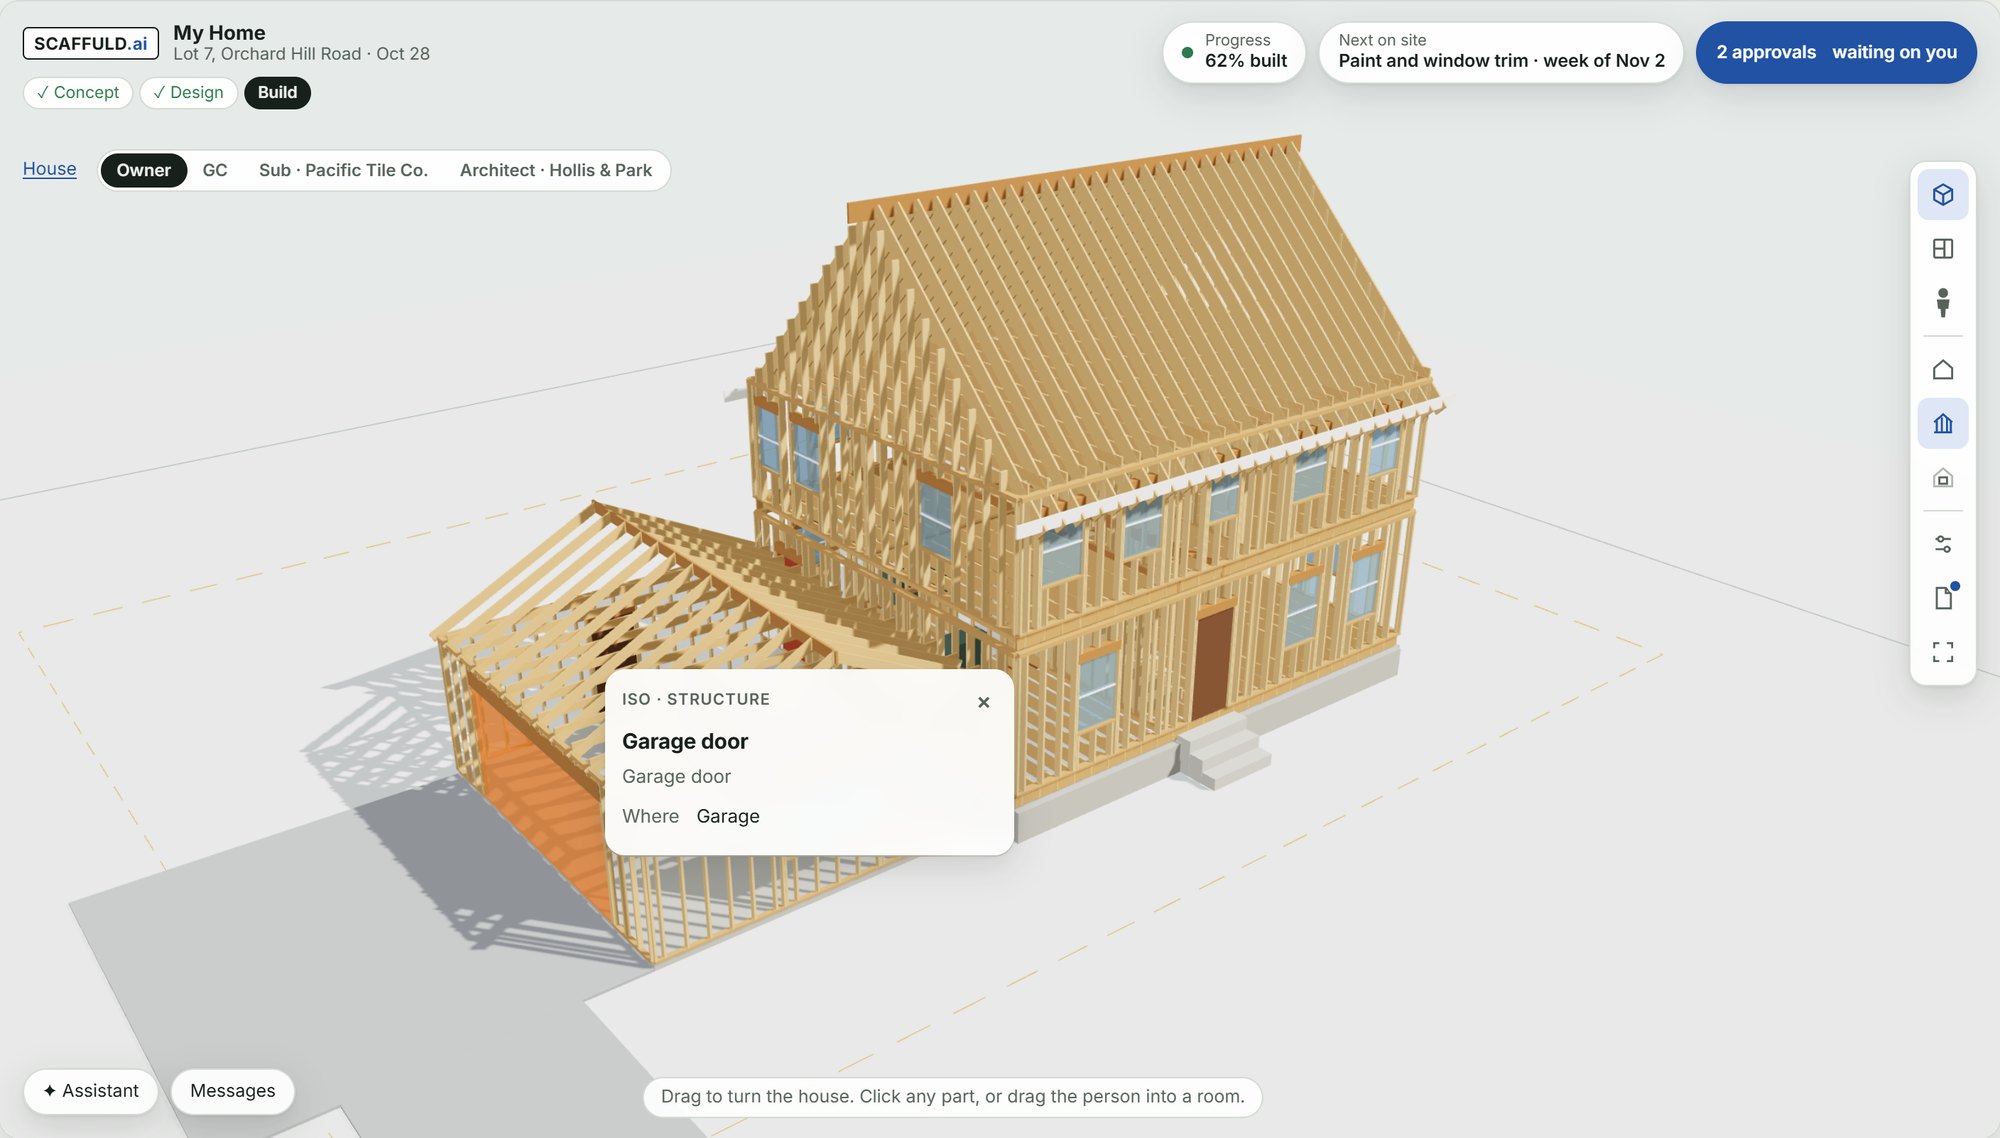Screen dimensions: 2000x1138
Task: Click 'Lot 7, Orchard Hill Road · Oct 28' text
Action: pyautogui.click(x=301, y=54)
